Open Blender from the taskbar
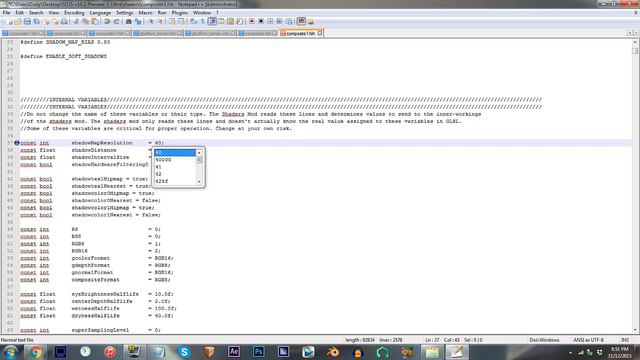The width and height of the screenshot is (640, 360). click(x=333, y=352)
